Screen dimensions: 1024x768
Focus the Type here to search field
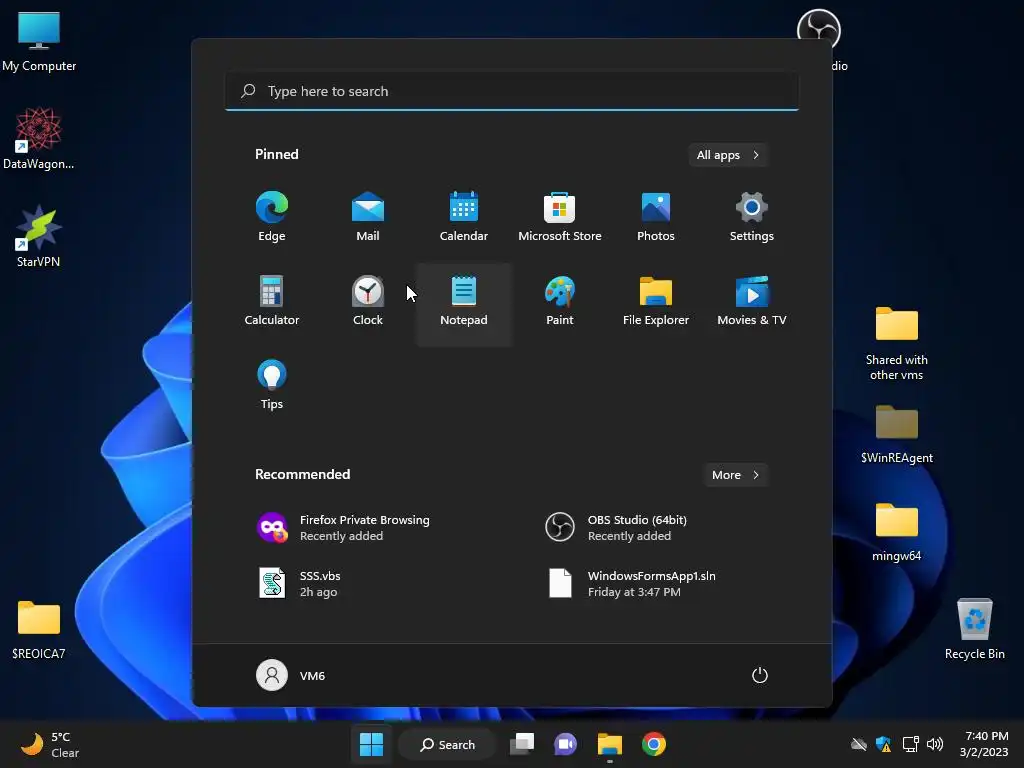click(x=512, y=91)
